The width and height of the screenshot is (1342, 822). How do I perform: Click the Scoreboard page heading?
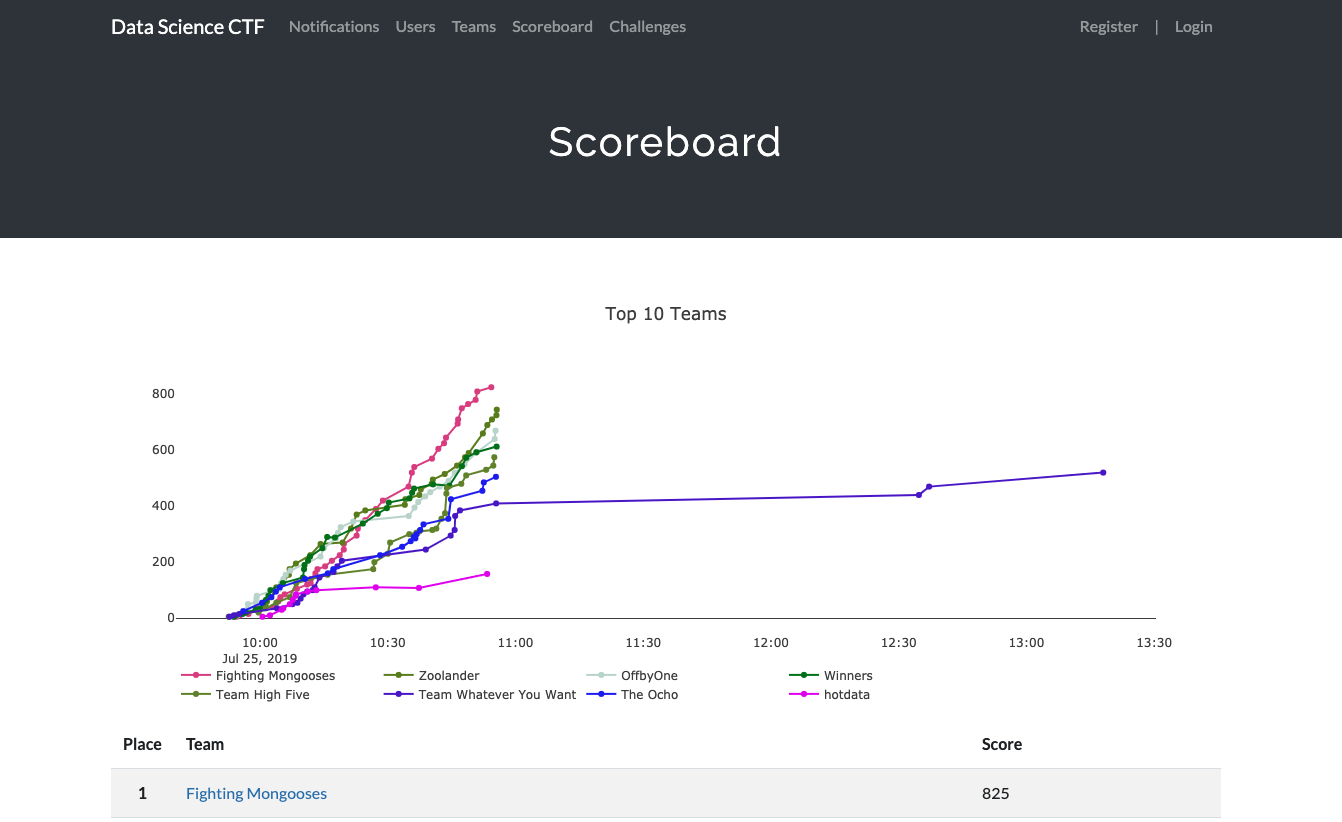pyautogui.click(x=665, y=142)
